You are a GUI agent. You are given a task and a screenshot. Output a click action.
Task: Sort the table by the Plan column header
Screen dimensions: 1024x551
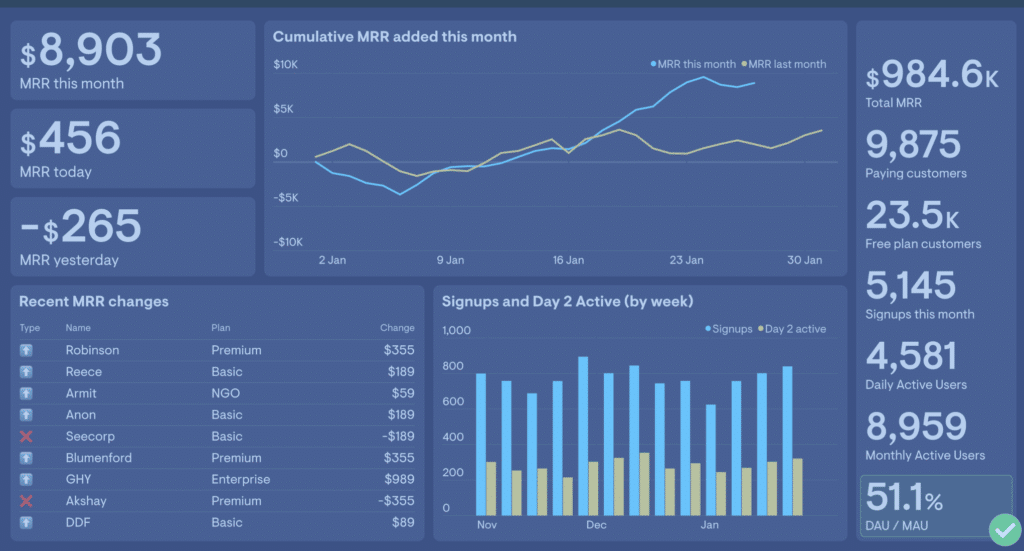[221, 328]
